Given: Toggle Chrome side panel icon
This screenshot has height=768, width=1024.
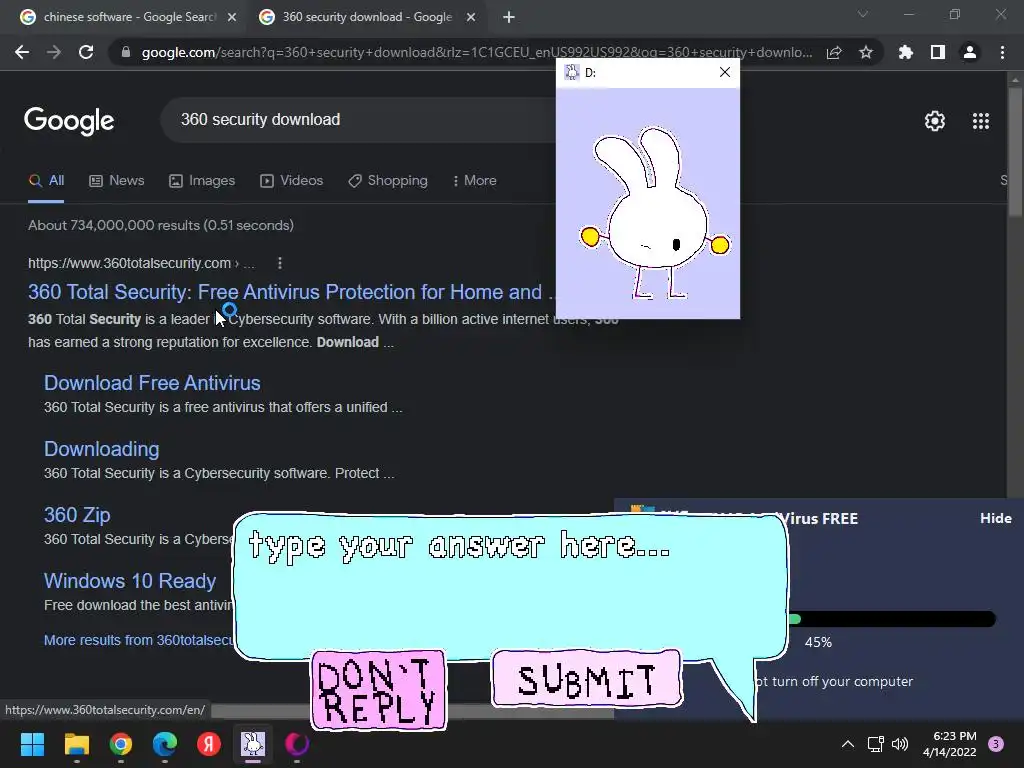Looking at the screenshot, I should pos(938,52).
